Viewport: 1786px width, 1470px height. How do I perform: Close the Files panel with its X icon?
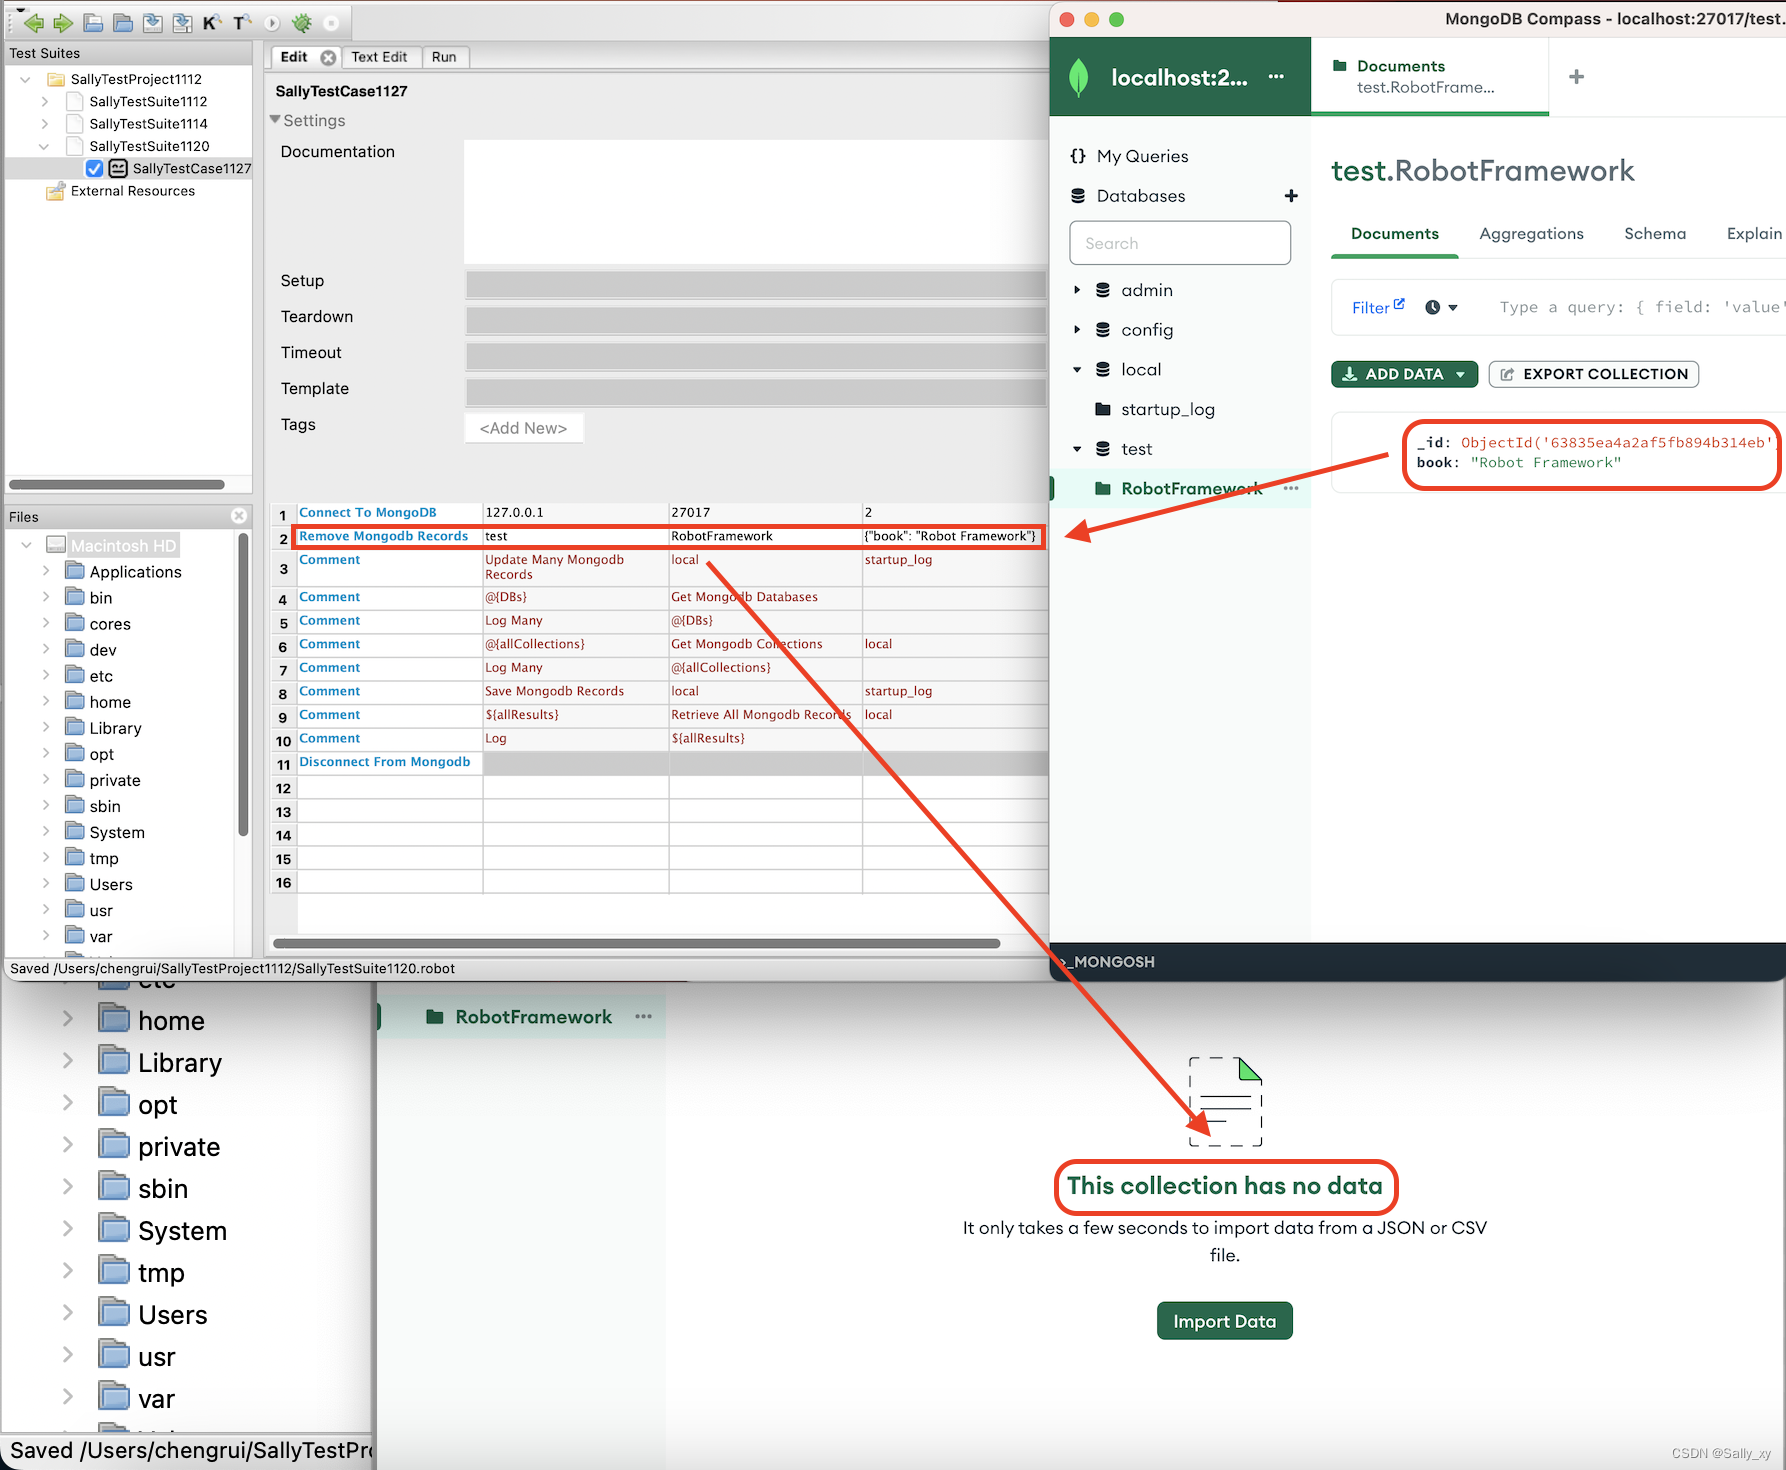238,516
